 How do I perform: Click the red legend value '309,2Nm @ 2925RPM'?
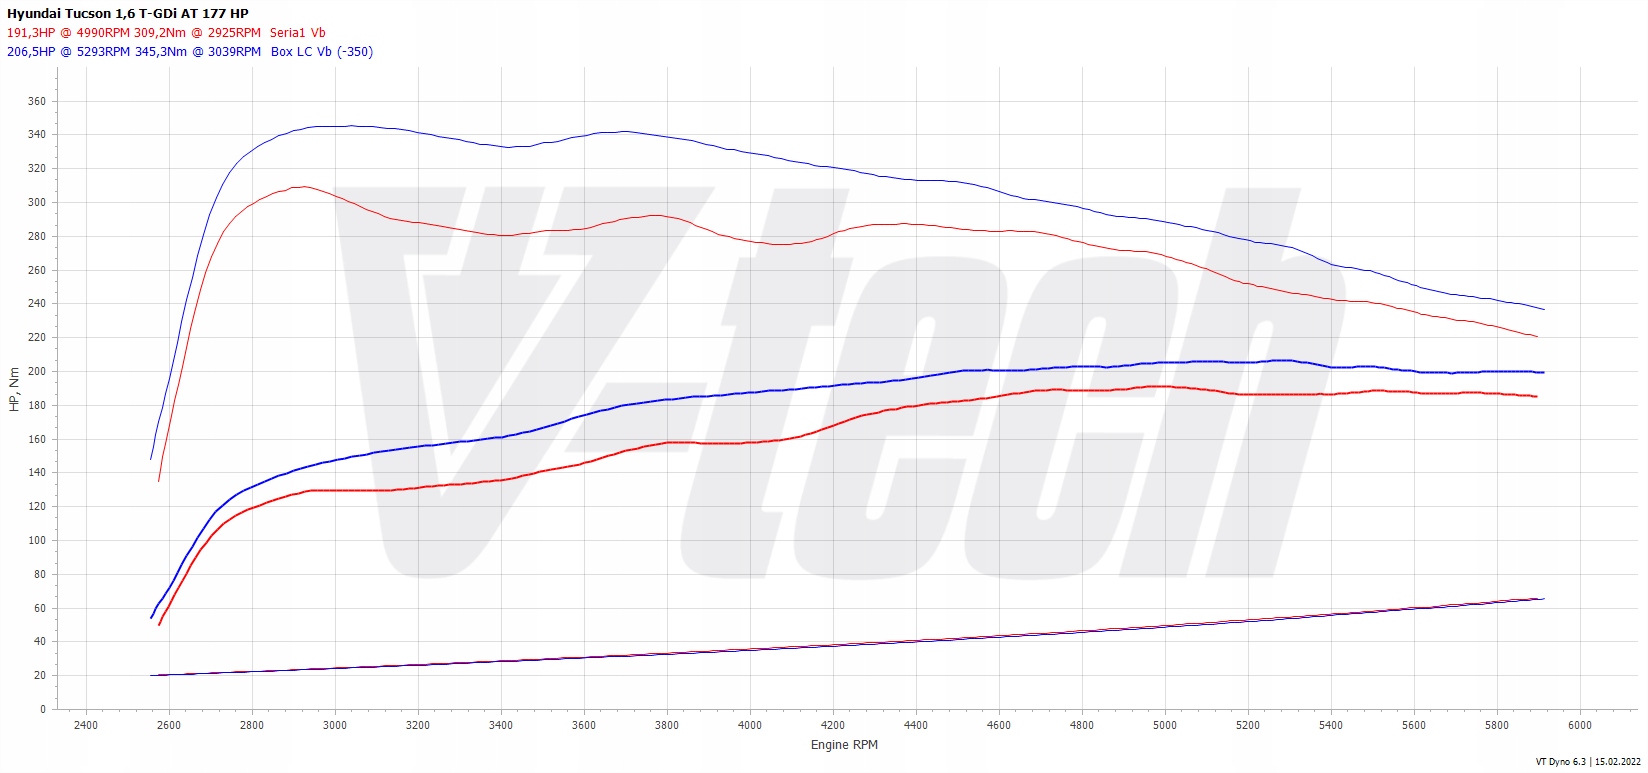(197, 33)
